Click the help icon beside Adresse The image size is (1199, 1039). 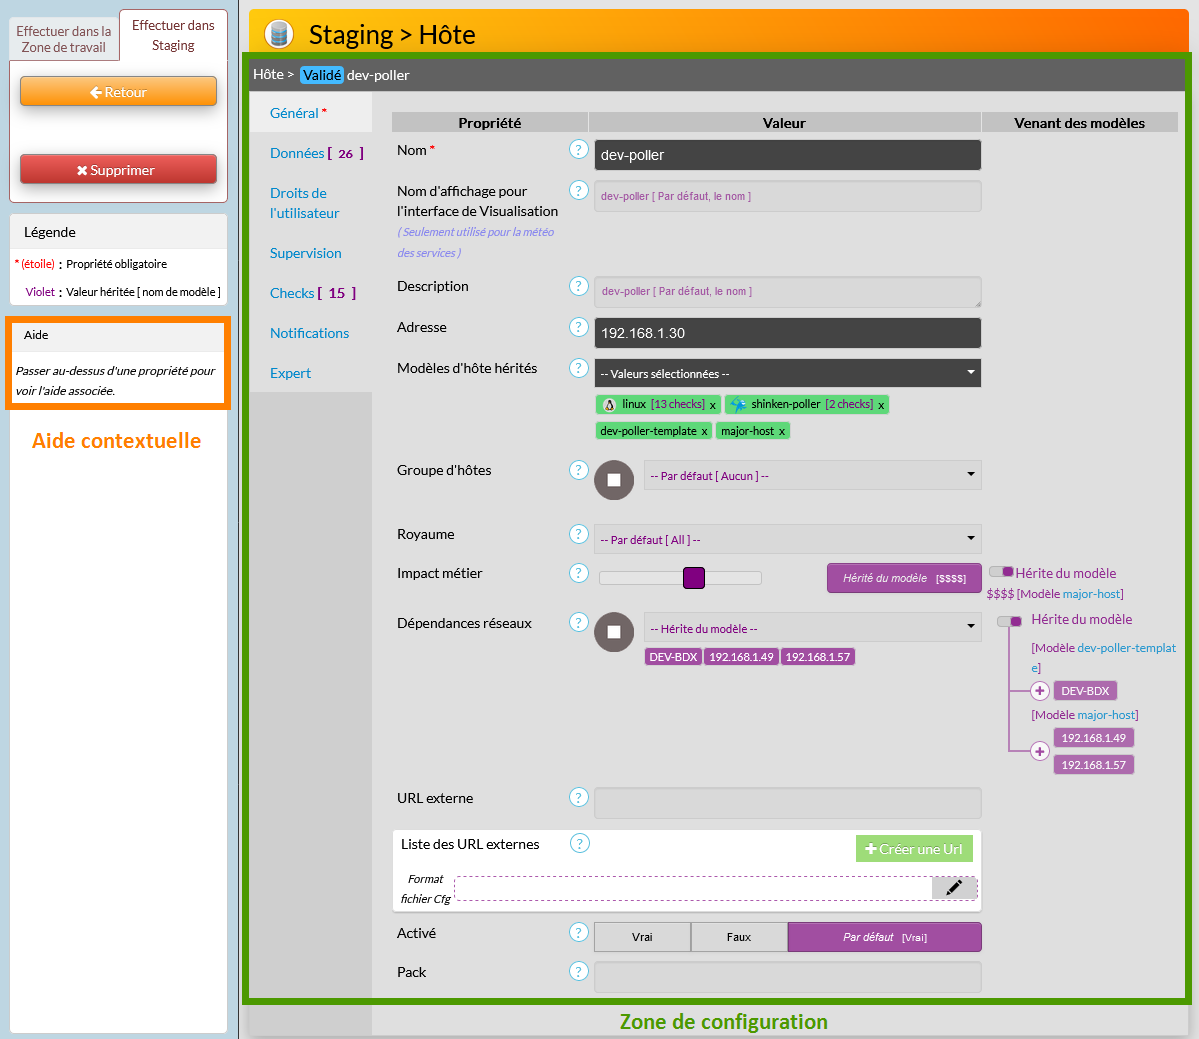pyautogui.click(x=578, y=327)
